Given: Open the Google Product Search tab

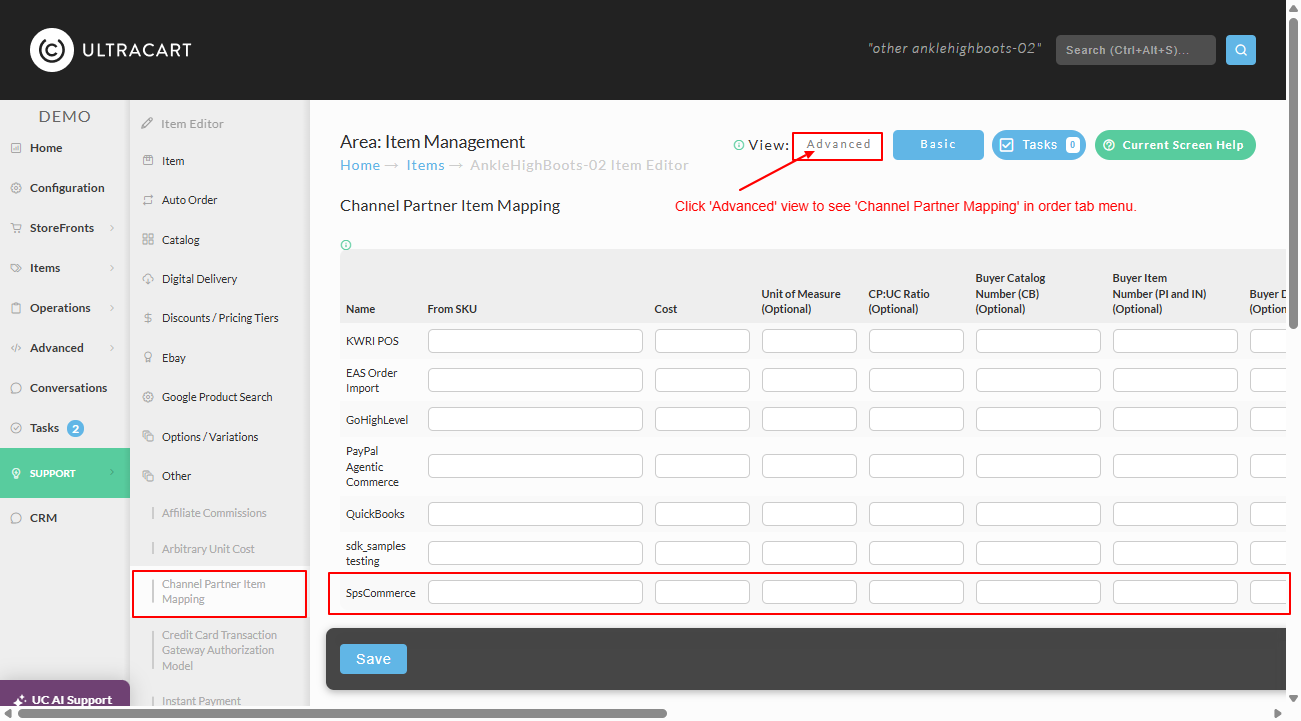Looking at the screenshot, I should [217, 397].
